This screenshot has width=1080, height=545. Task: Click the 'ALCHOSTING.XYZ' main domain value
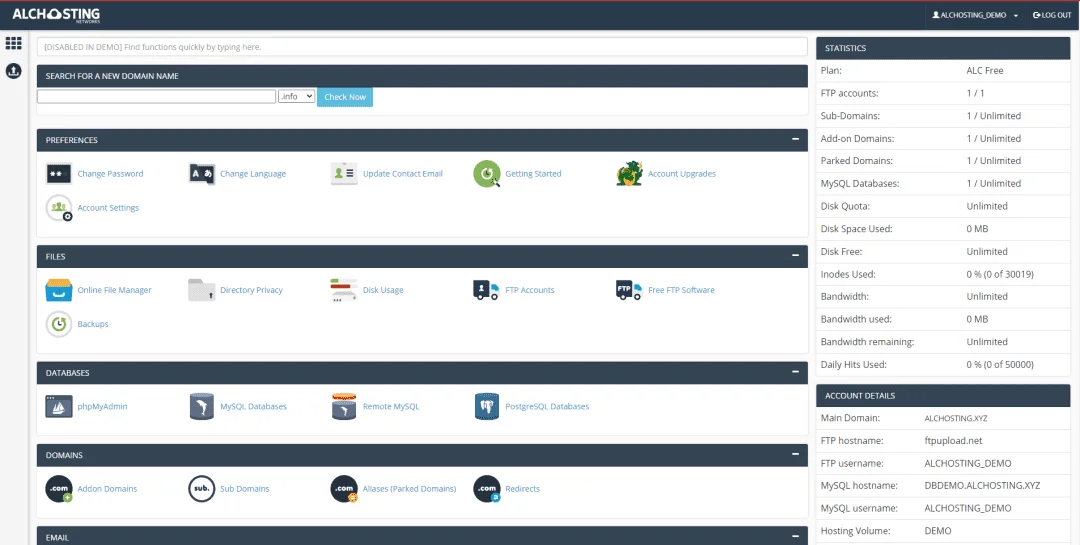point(956,418)
